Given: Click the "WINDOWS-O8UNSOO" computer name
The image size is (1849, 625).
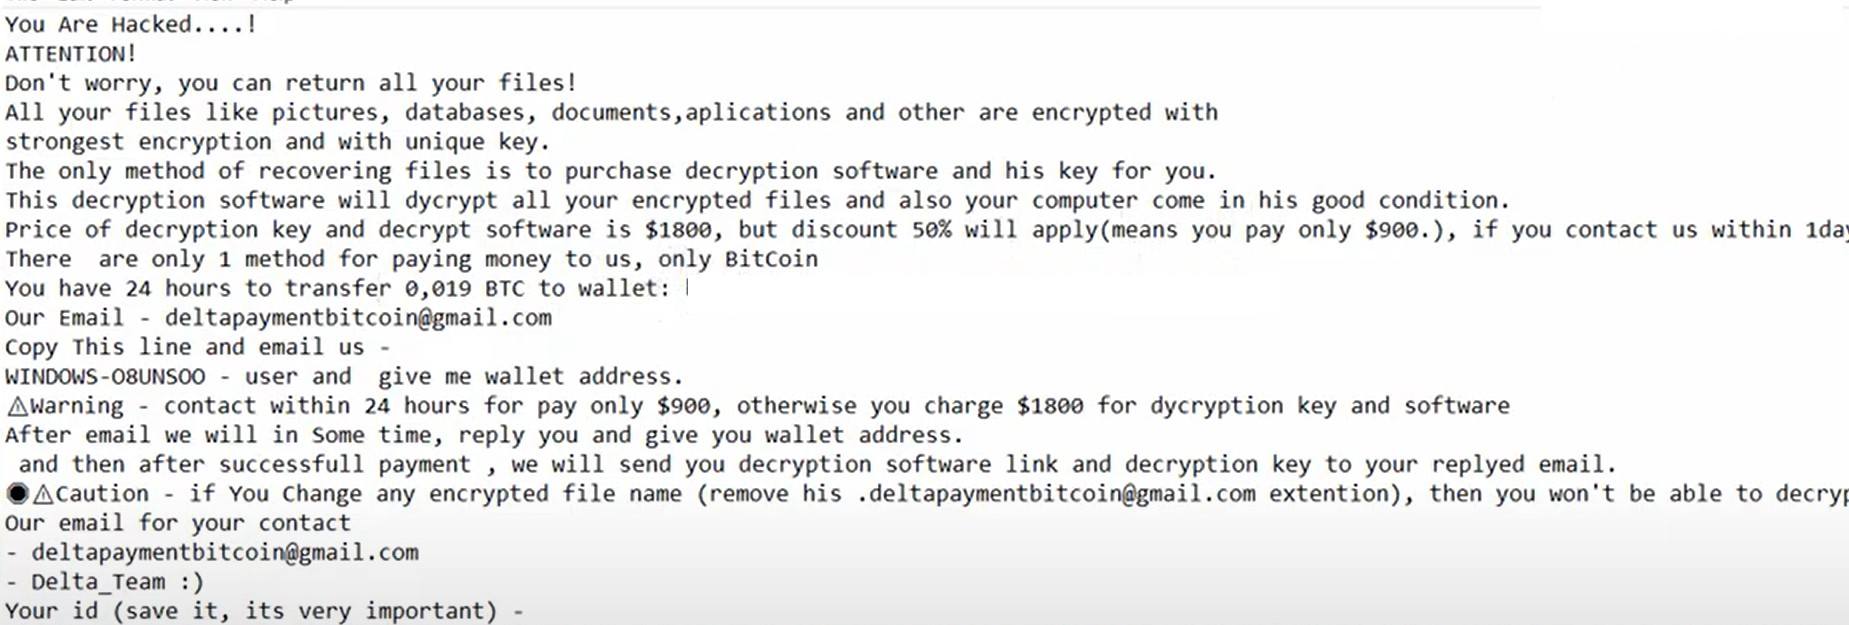Looking at the screenshot, I should pos(105,377).
